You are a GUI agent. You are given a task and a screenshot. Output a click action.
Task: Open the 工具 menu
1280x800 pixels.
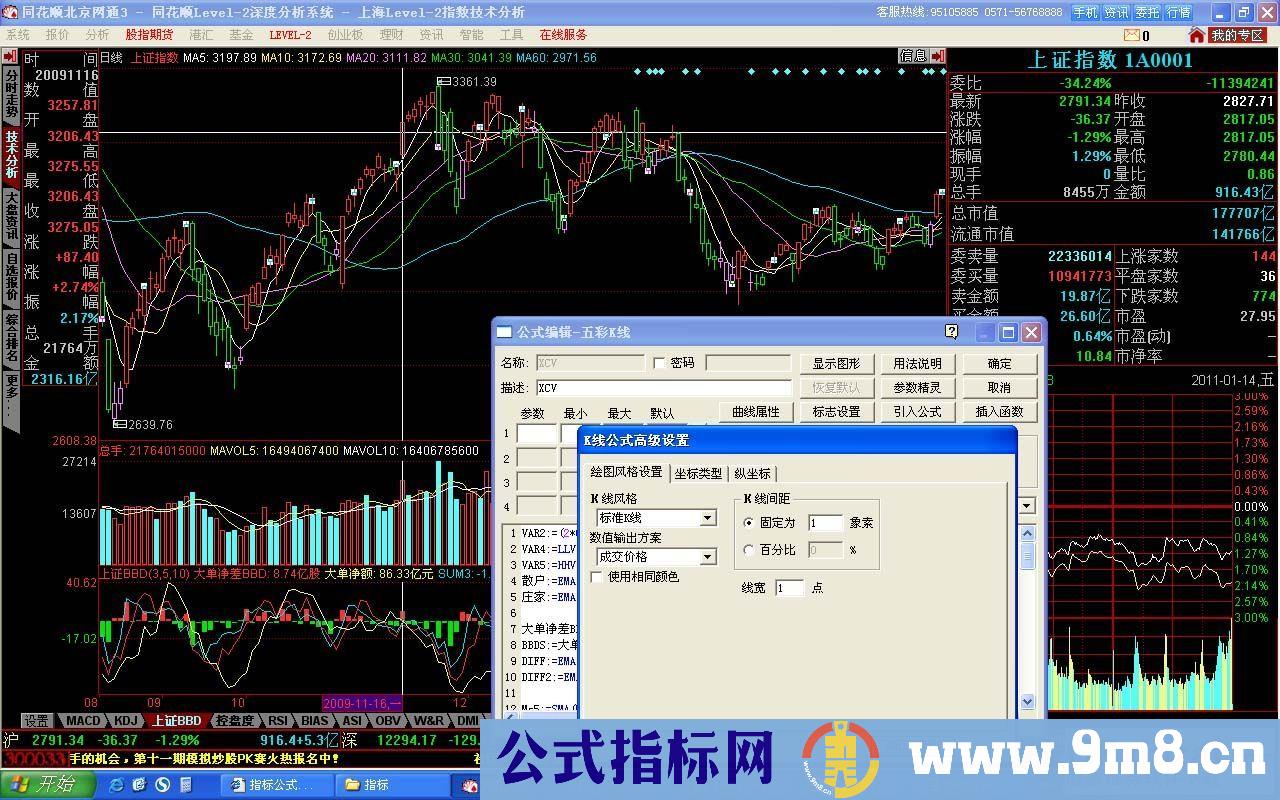point(512,35)
